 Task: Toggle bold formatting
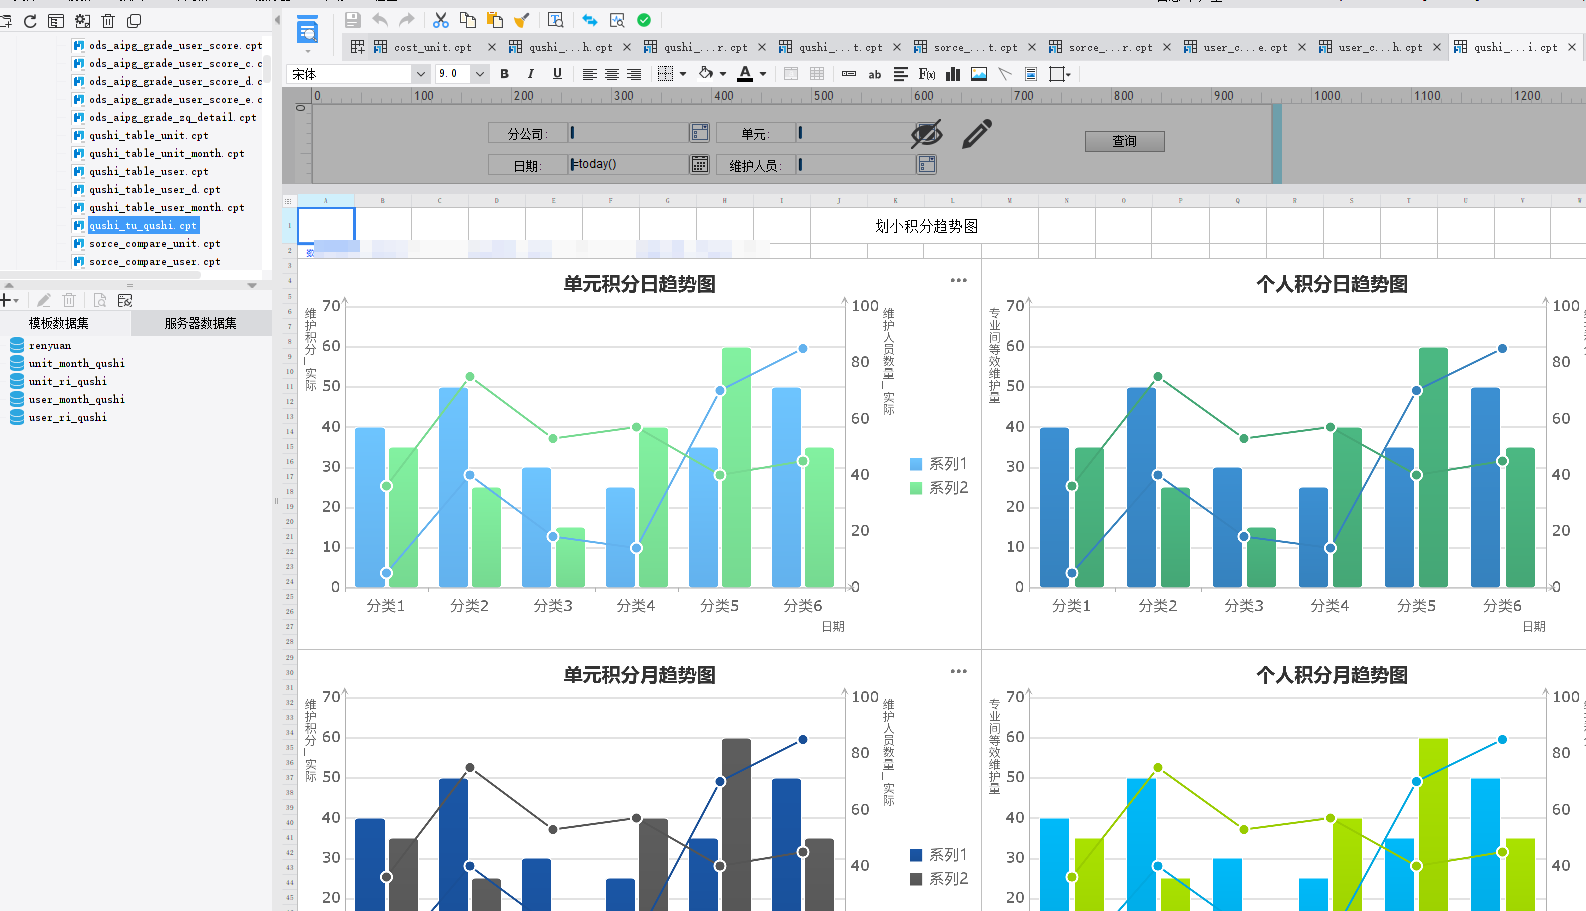point(504,74)
